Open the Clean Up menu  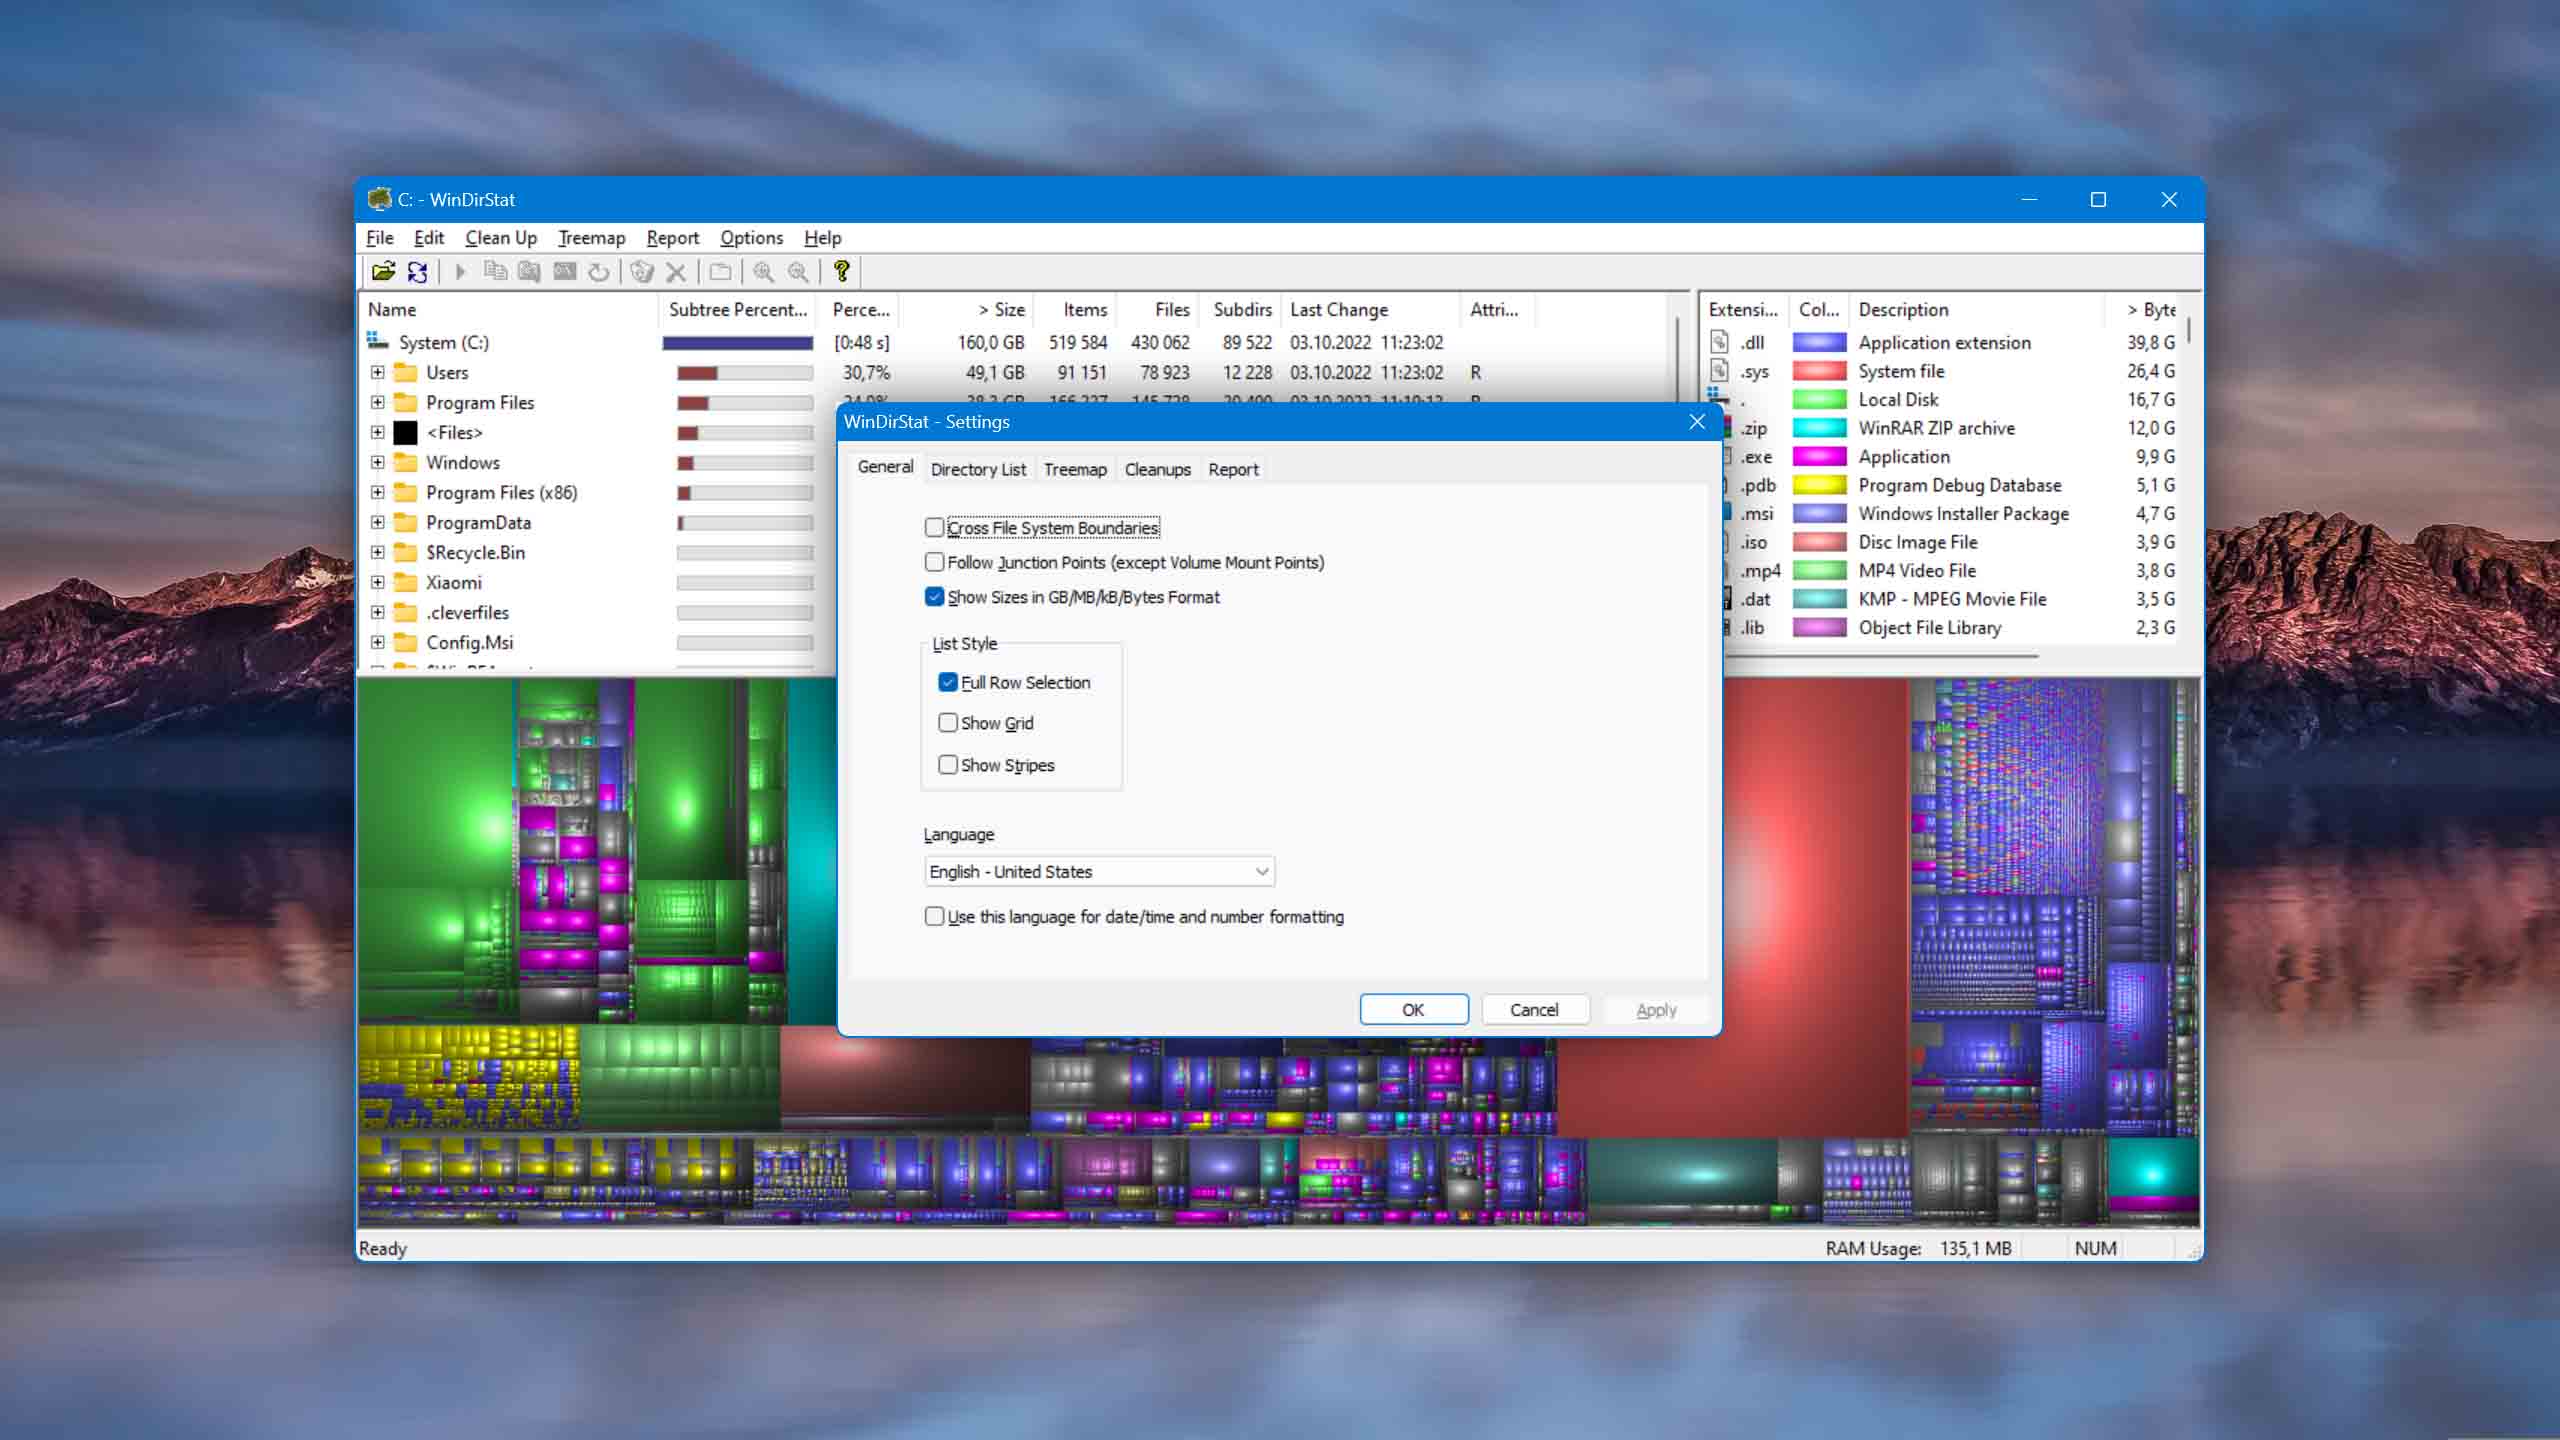[x=501, y=238]
